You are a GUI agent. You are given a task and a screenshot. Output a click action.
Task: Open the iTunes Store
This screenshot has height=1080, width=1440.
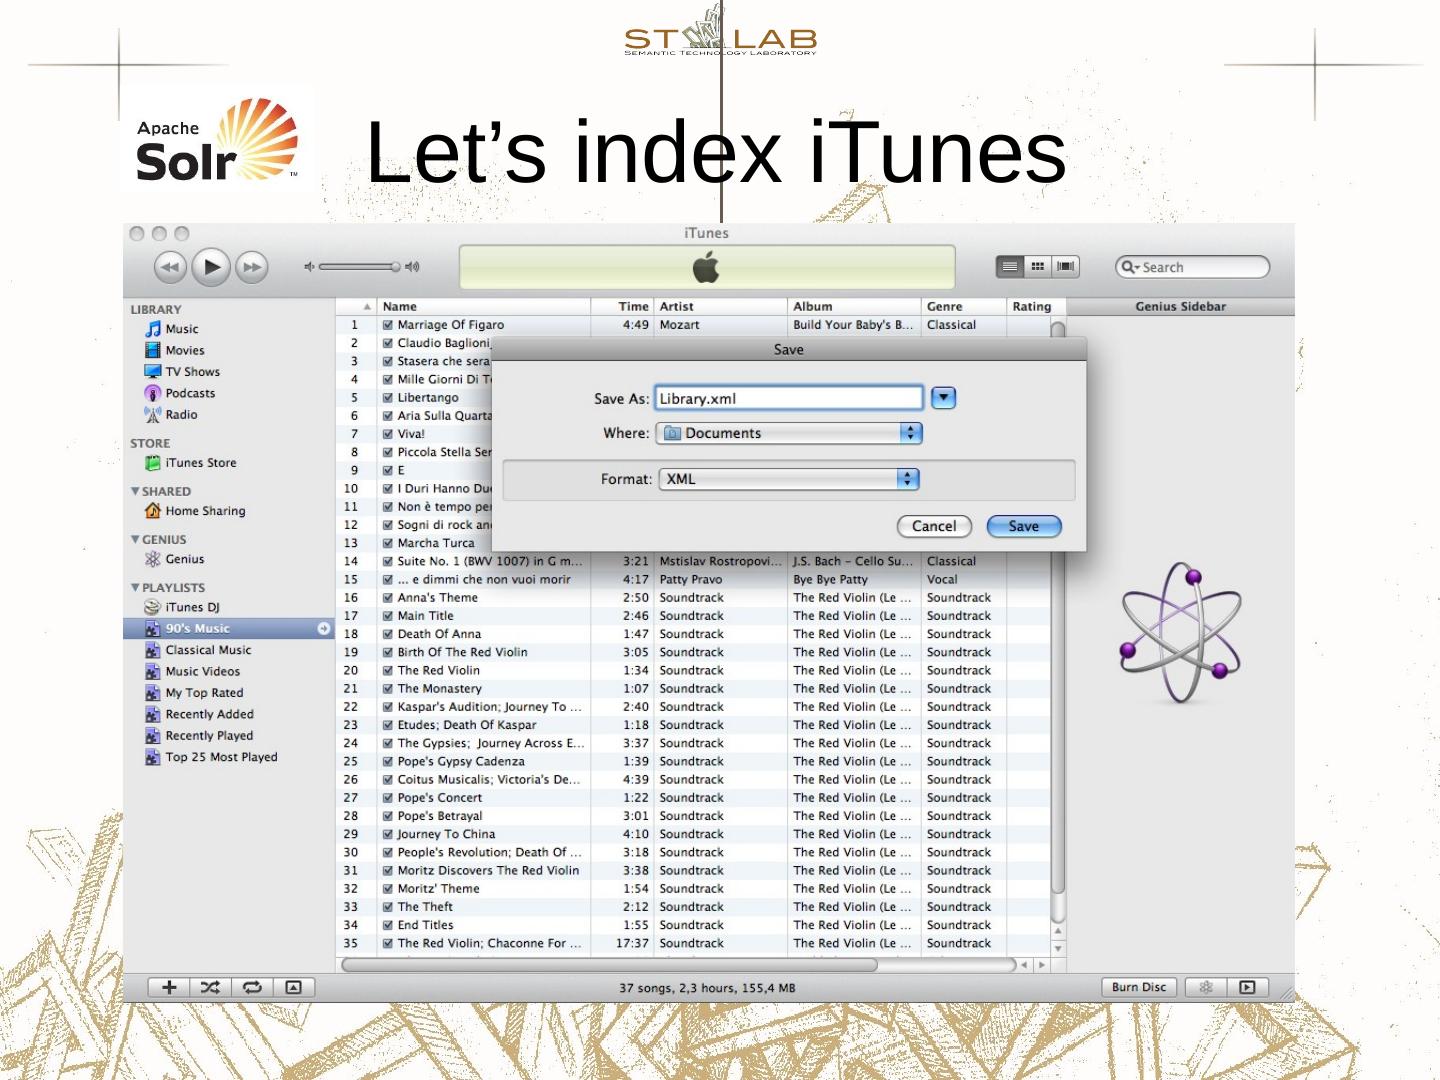coord(200,463)
